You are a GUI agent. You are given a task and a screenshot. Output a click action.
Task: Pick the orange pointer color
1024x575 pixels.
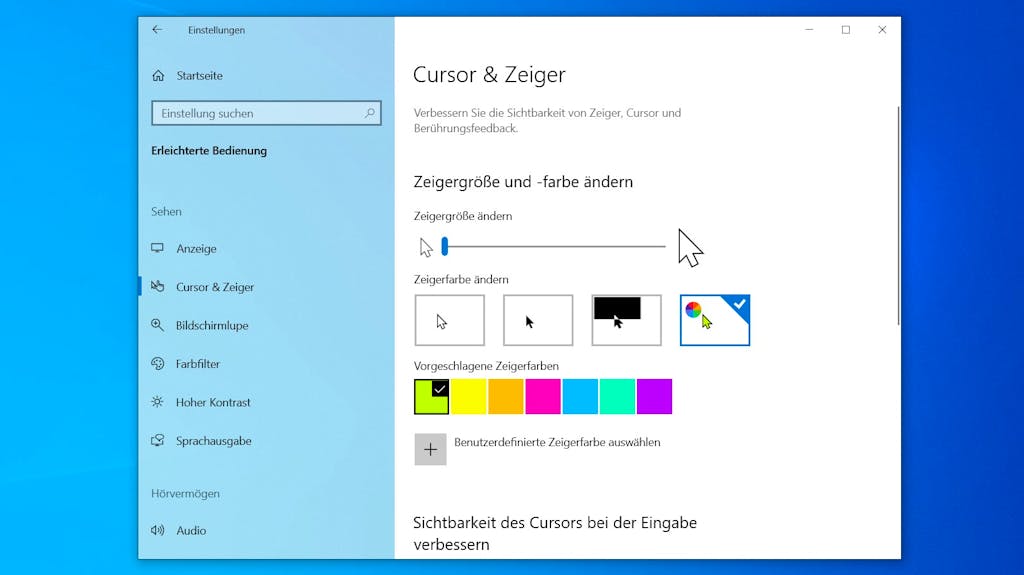tap(506, 397)
